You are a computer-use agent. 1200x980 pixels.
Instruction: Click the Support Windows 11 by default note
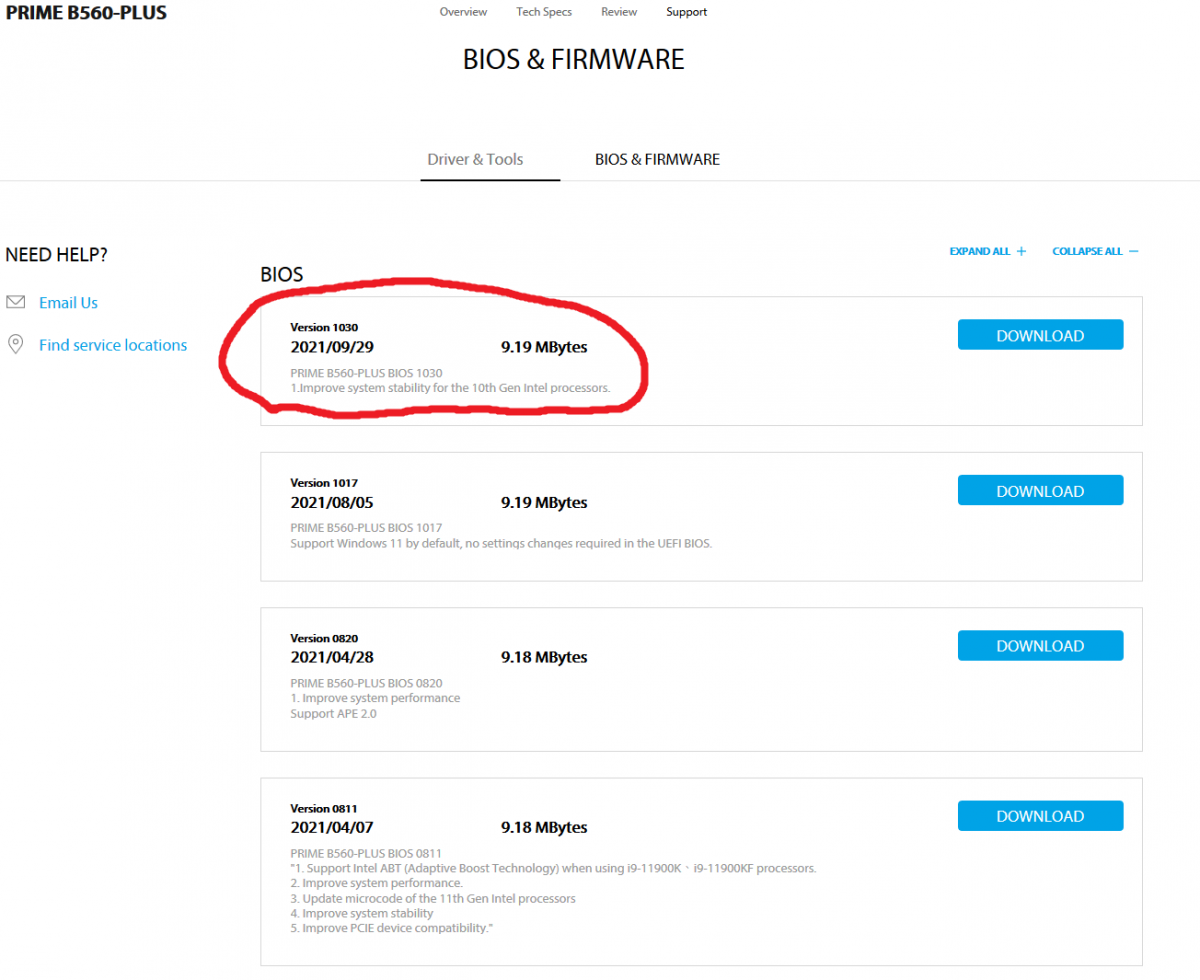(x=501, y=543)
